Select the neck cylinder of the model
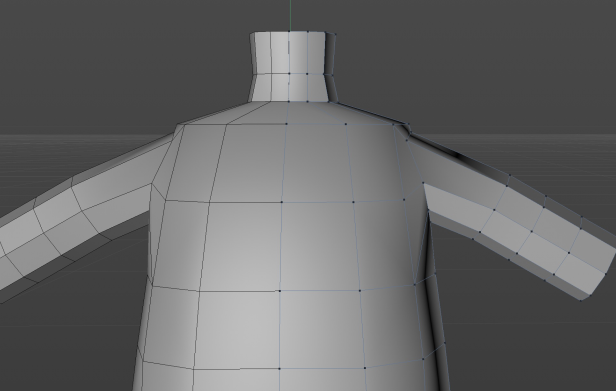The width and height of the screenshot is (616, 391). (293, 67)
